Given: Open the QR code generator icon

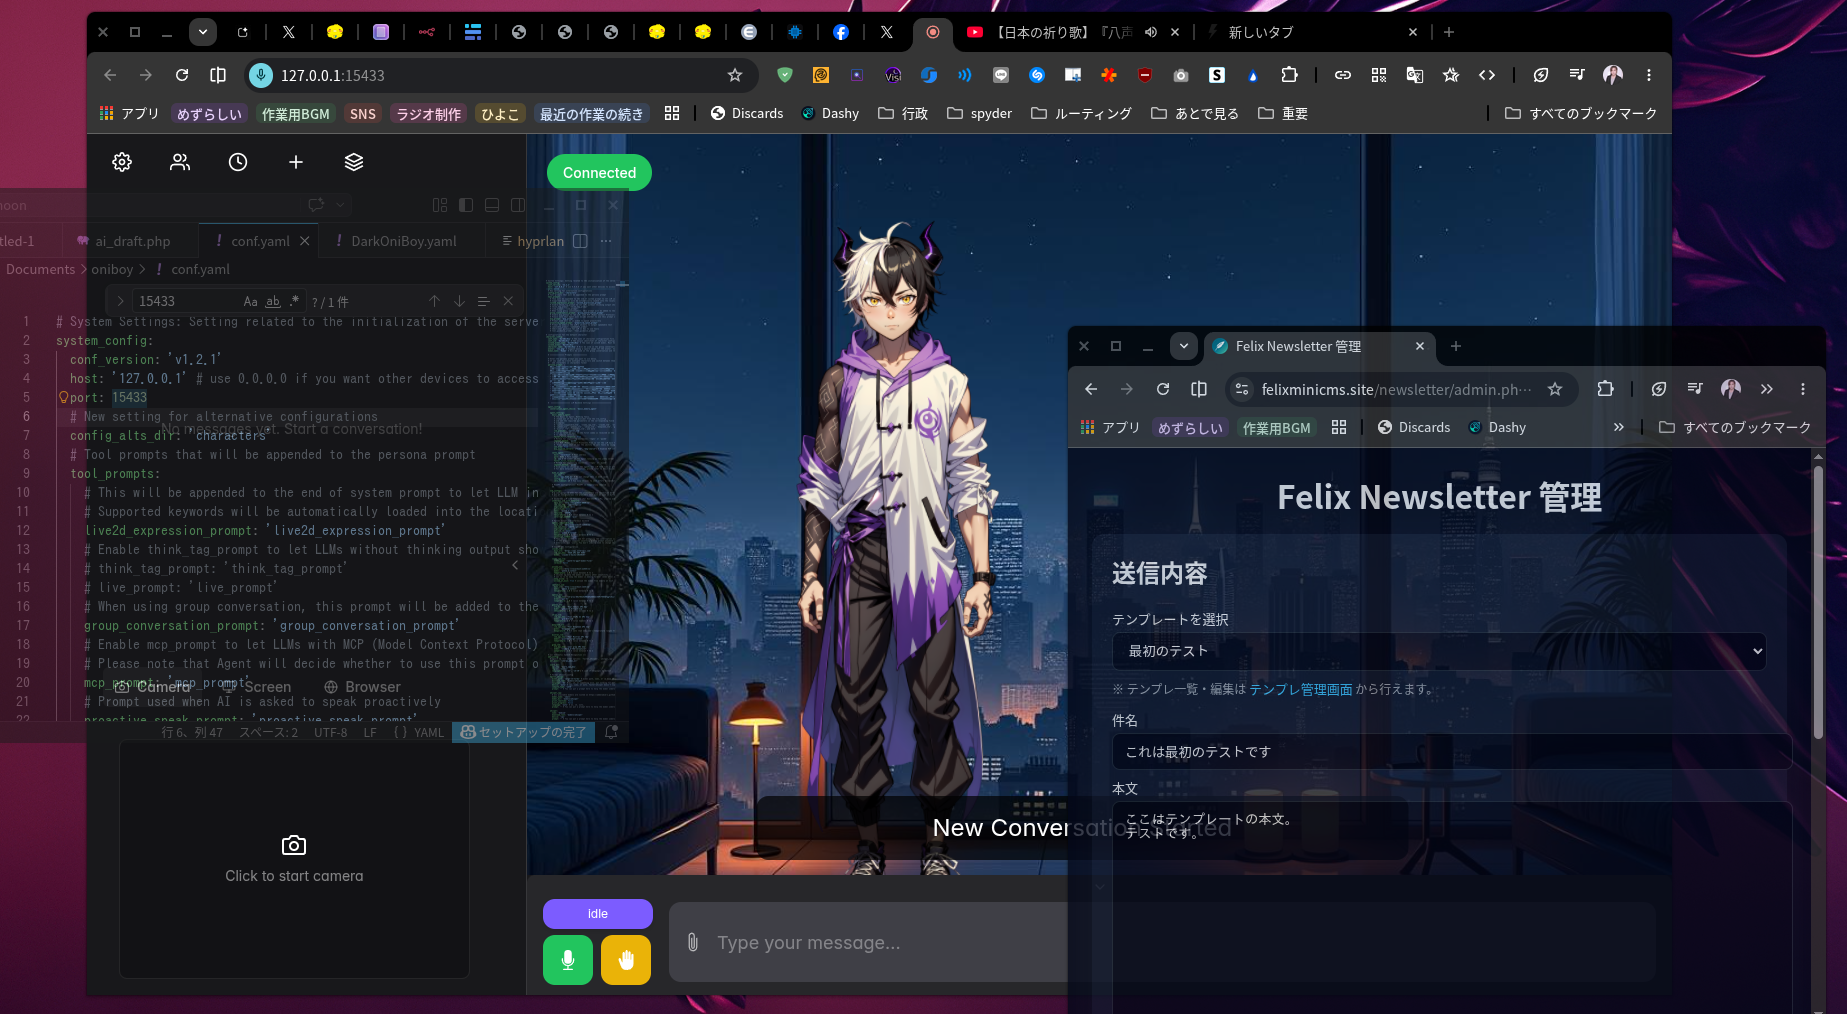Looking at the screenshot, I should tap(1379, 75).
